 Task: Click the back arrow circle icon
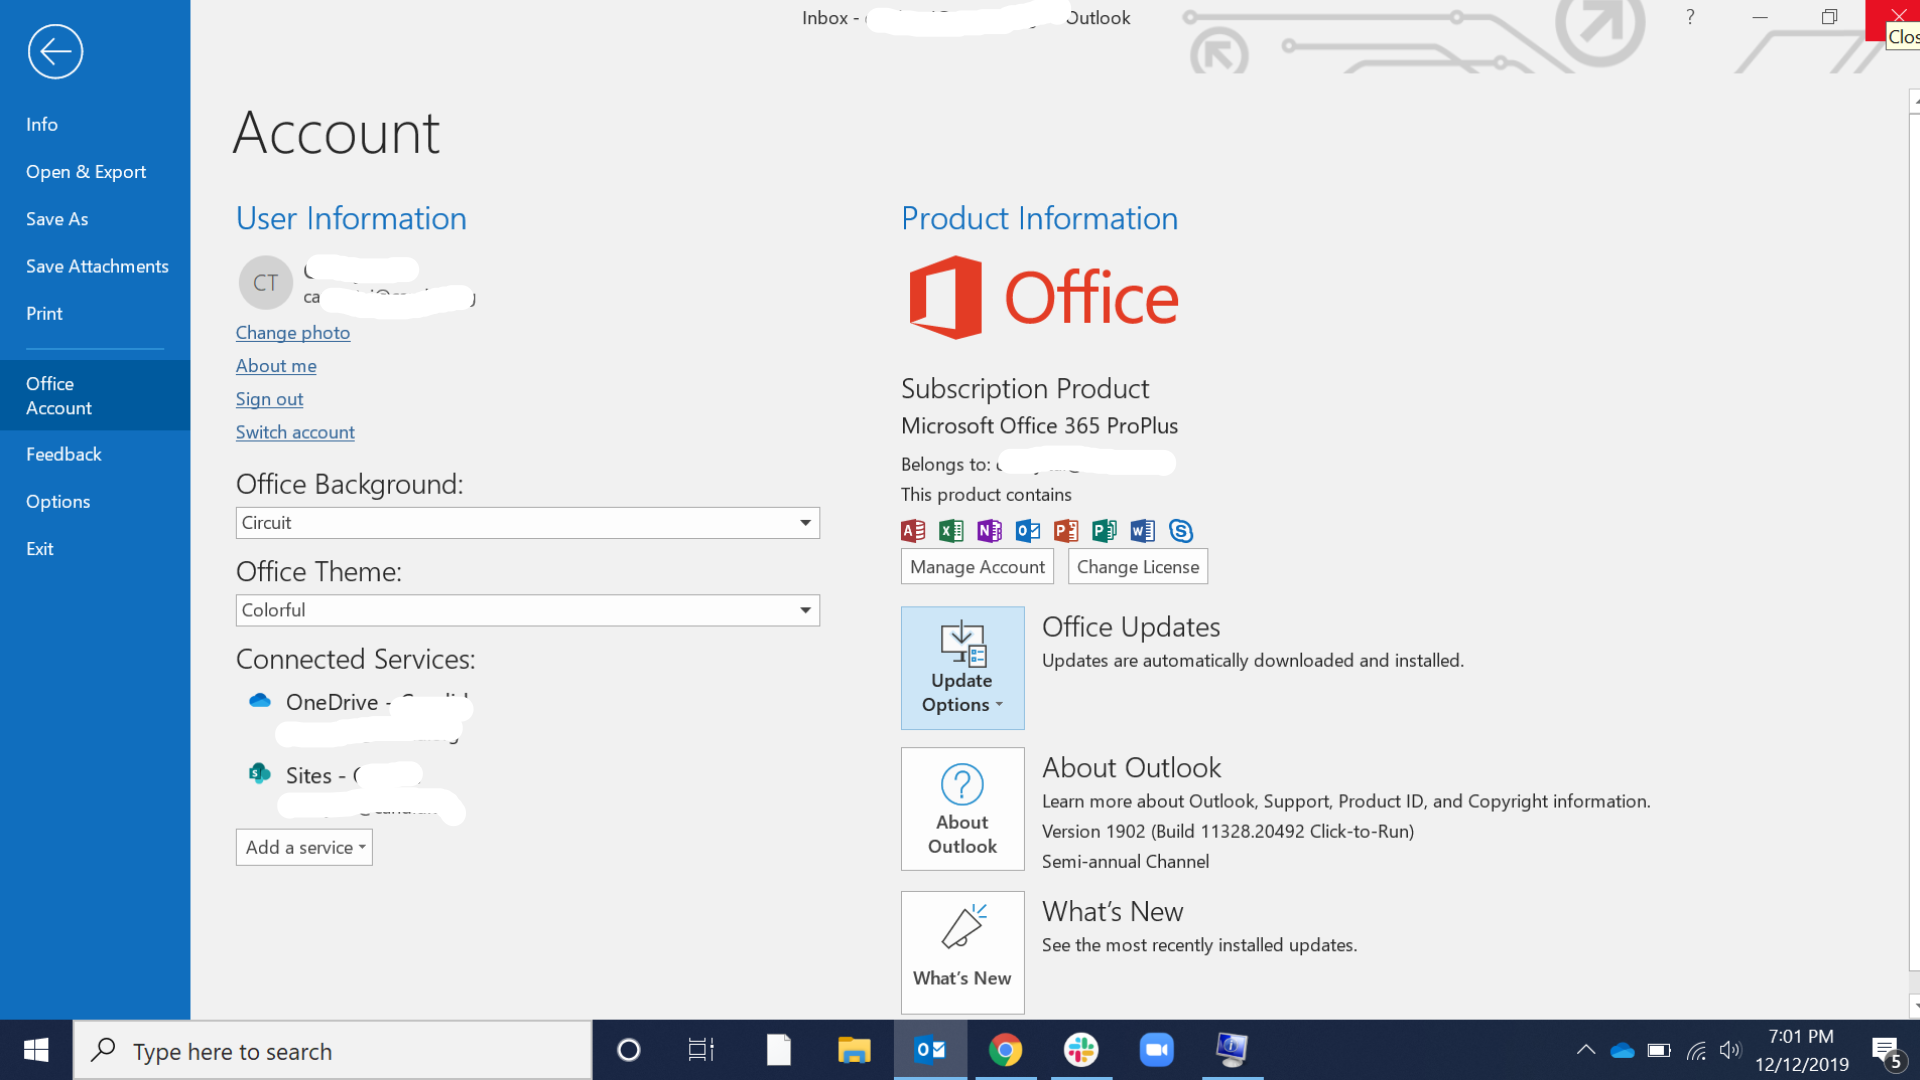click(x=55, y=52)
